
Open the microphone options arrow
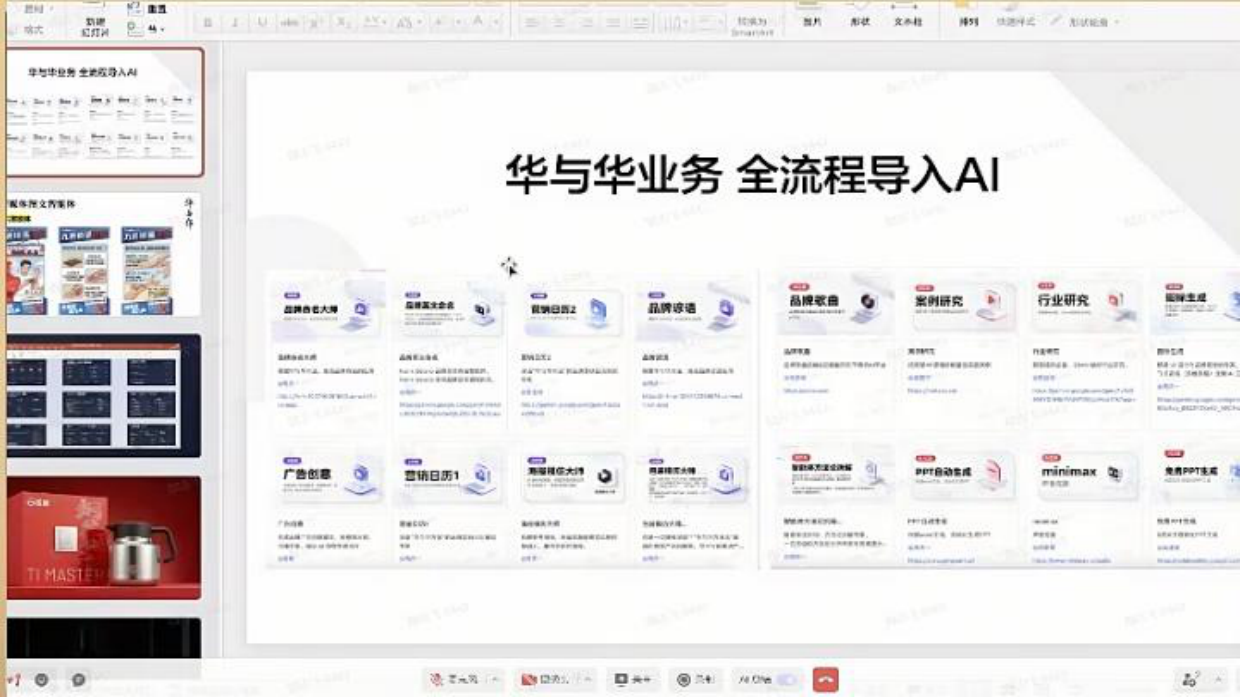click(x=494, y=679)
